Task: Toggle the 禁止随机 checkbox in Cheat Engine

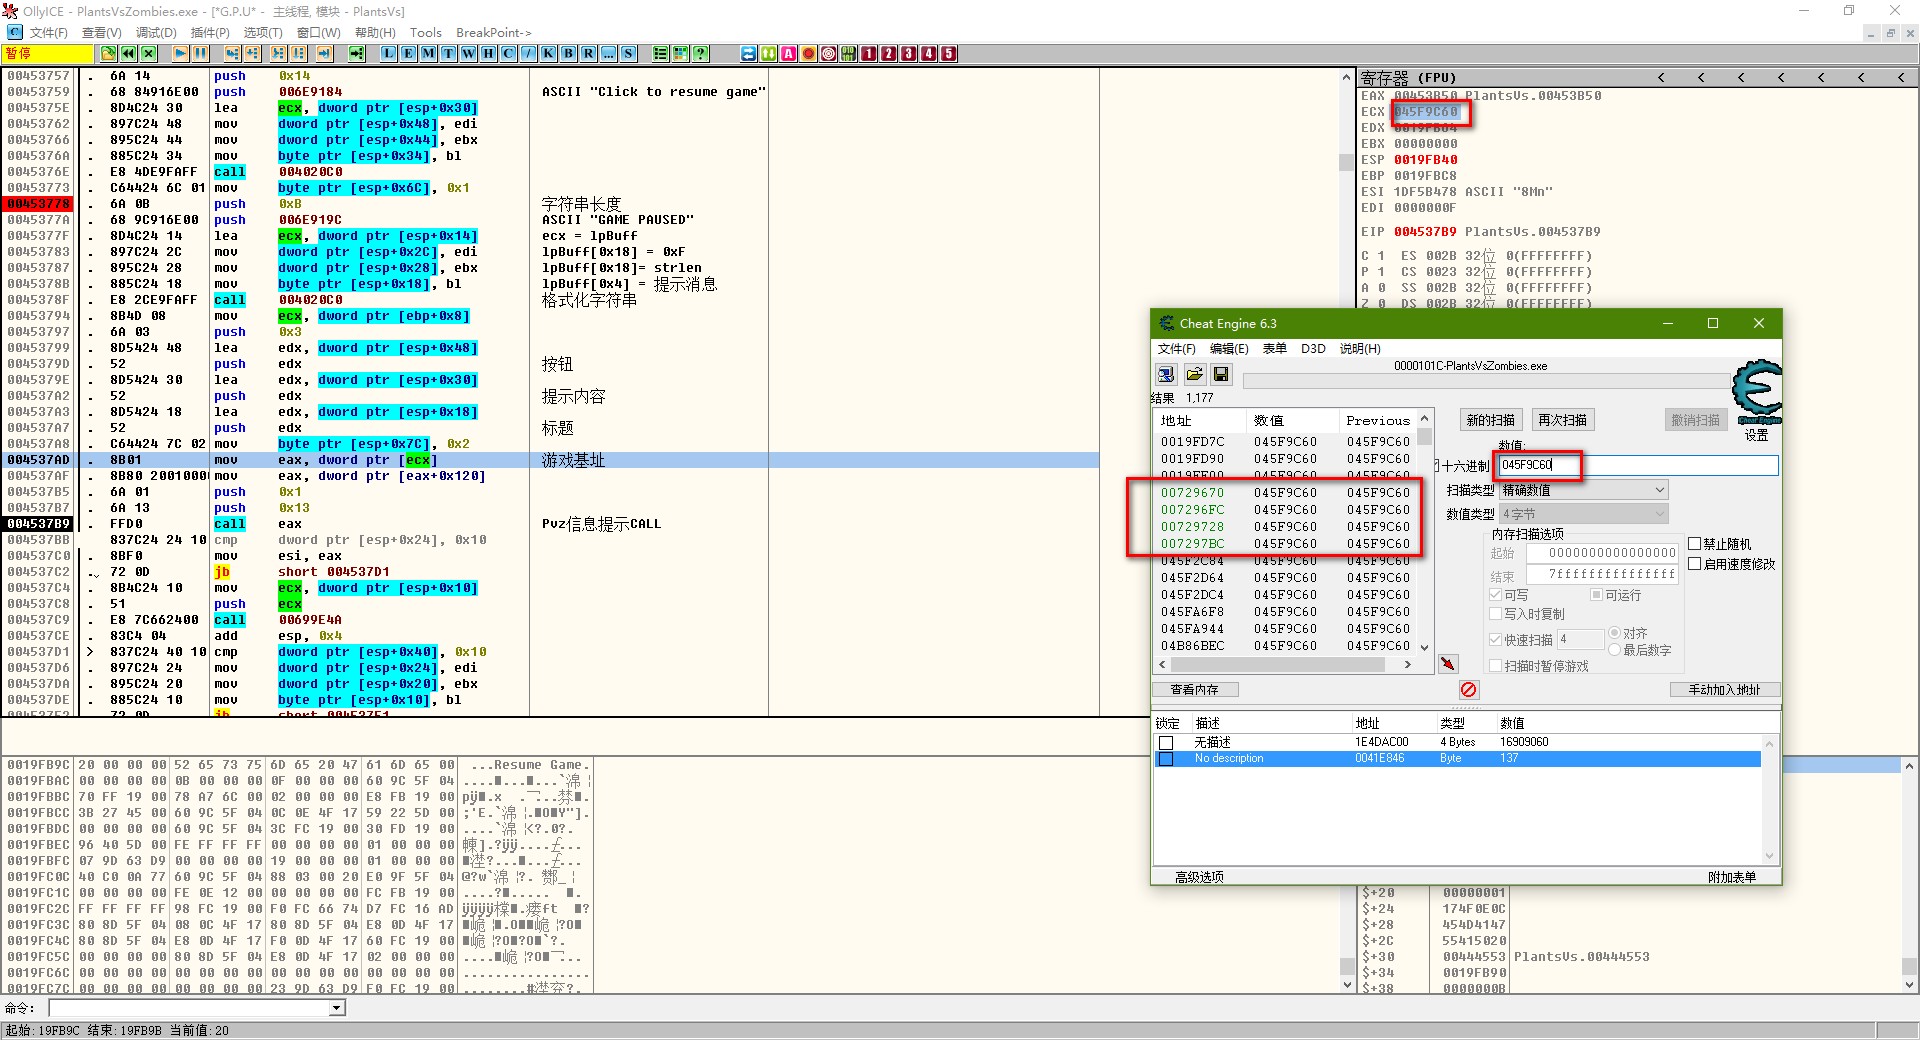Action: (x=1694, y=544)
